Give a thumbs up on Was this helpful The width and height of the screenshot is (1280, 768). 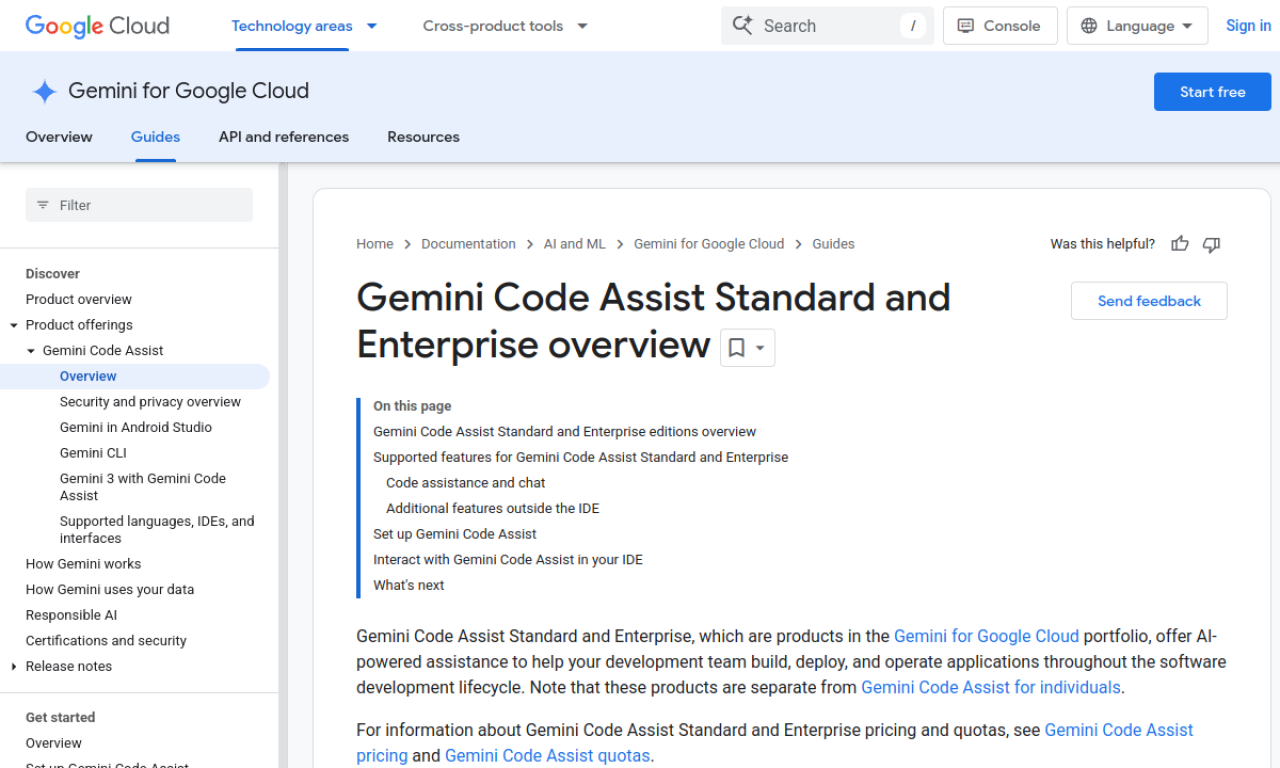pos(1179,243)
